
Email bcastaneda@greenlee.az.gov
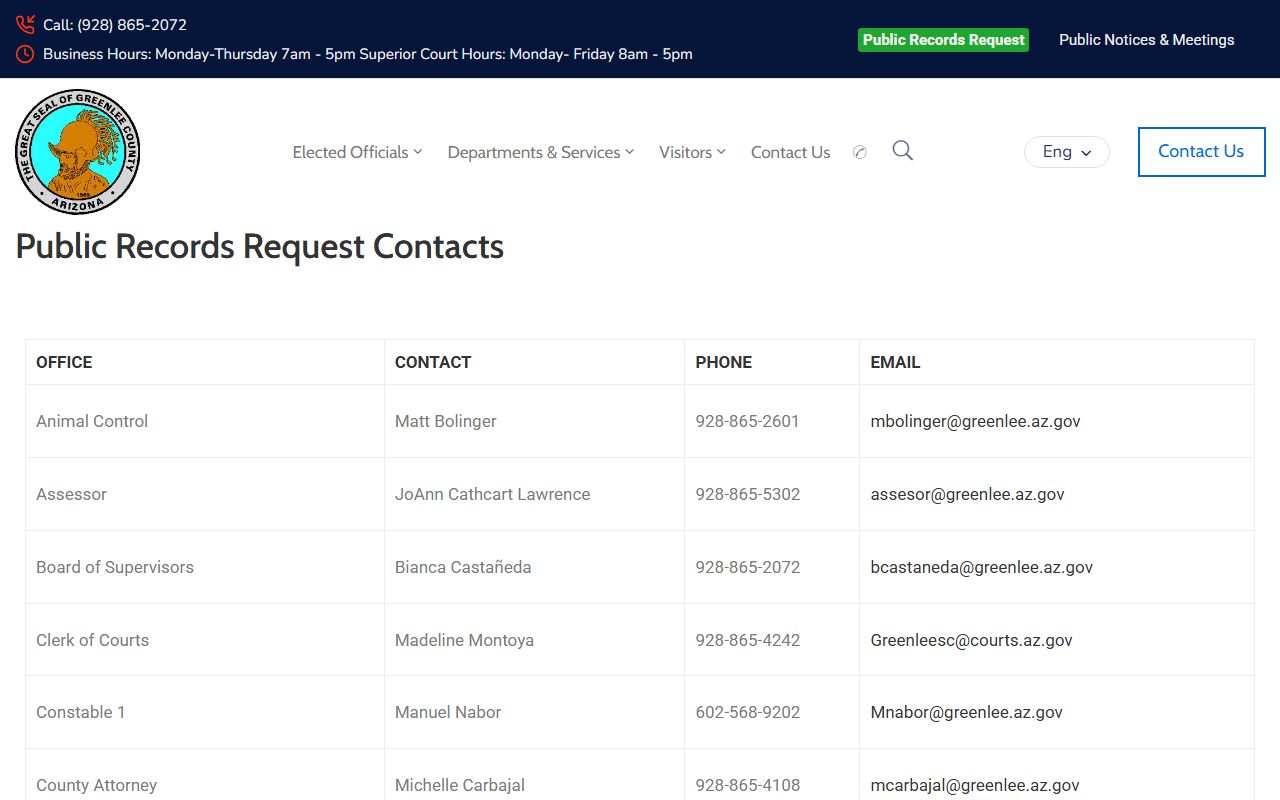pos(981,567)
